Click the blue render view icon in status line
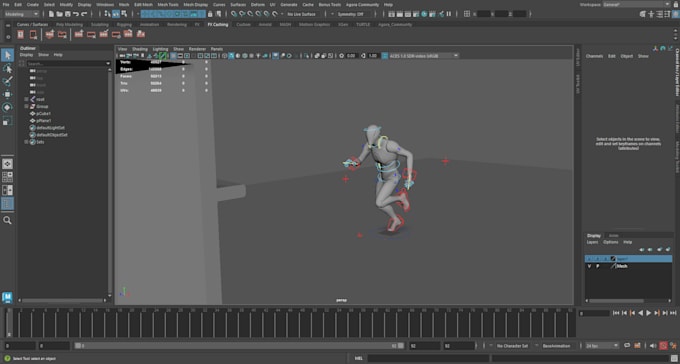680x364 pixels. pos(424,14)
